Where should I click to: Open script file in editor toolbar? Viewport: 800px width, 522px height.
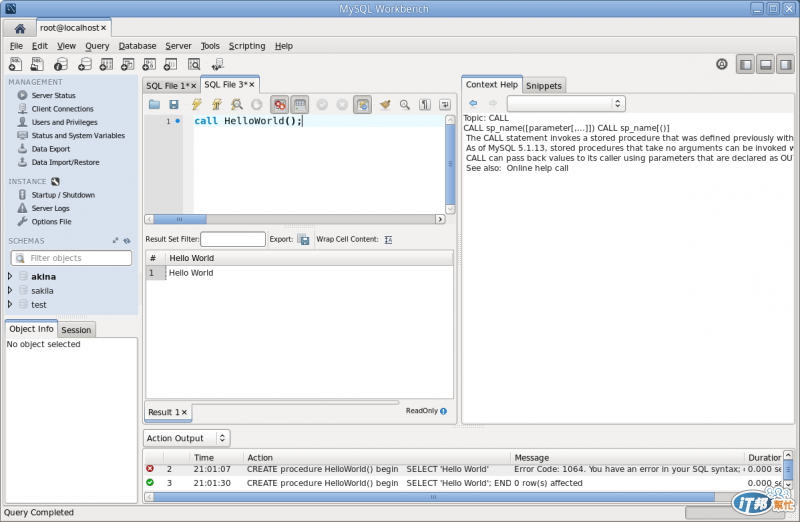154,105
